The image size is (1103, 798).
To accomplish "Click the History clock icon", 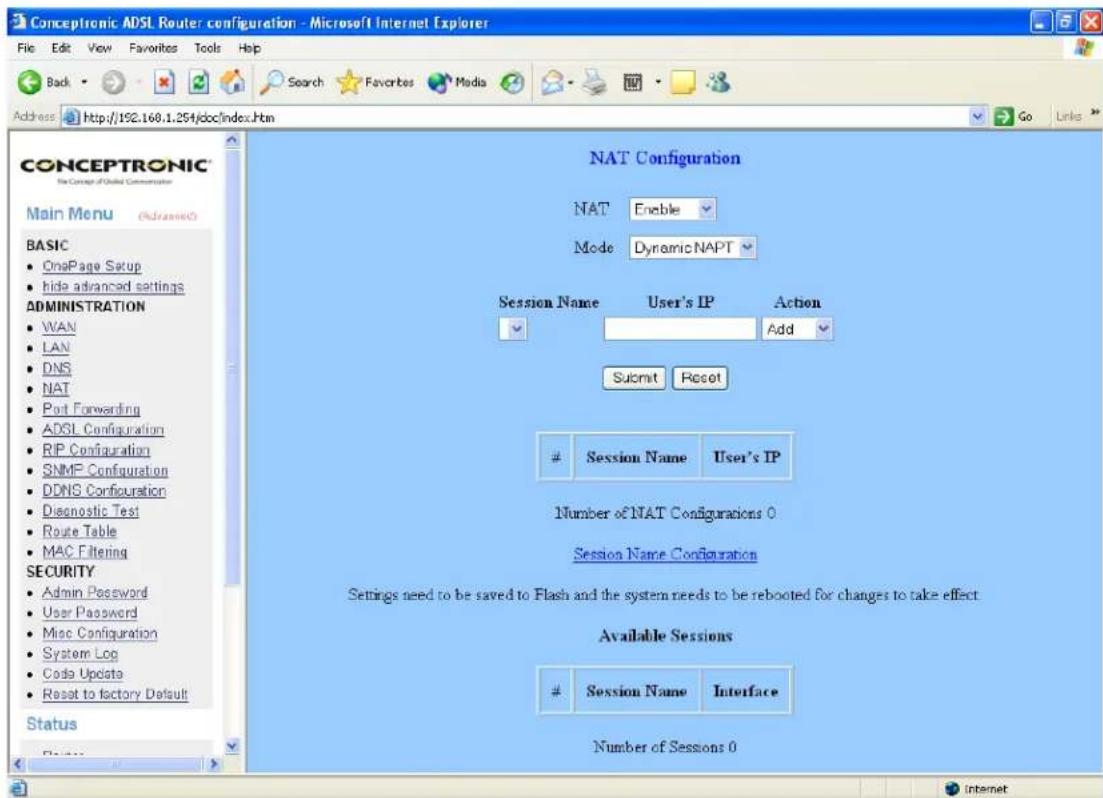I will coord(512,83).
